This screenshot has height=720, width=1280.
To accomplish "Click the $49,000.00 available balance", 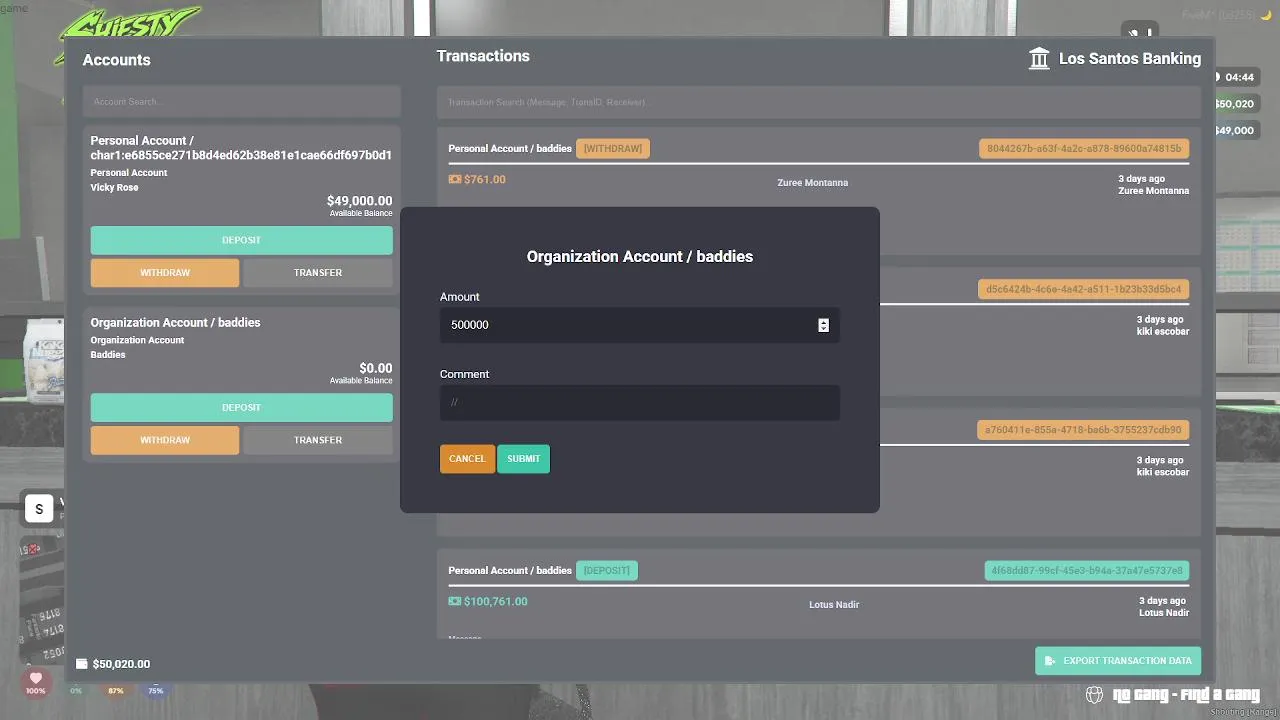I will (359, 201).
